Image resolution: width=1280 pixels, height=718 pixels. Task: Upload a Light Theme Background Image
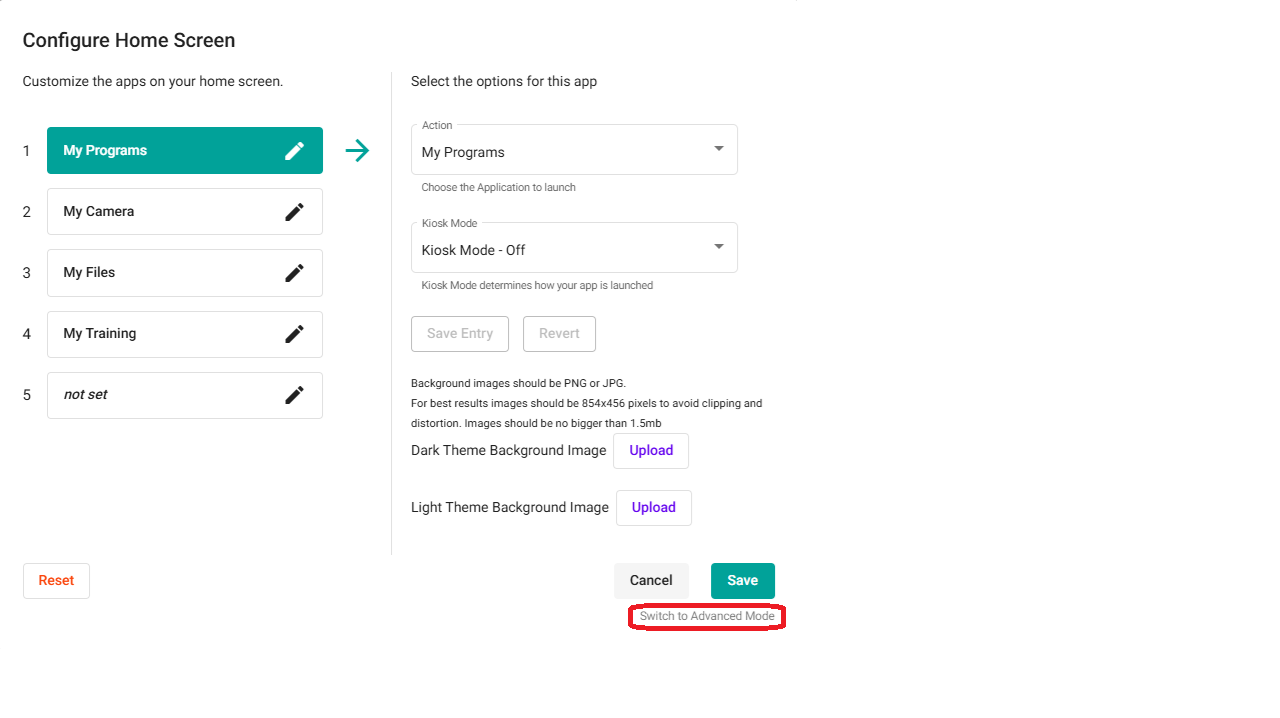(653, 508)
